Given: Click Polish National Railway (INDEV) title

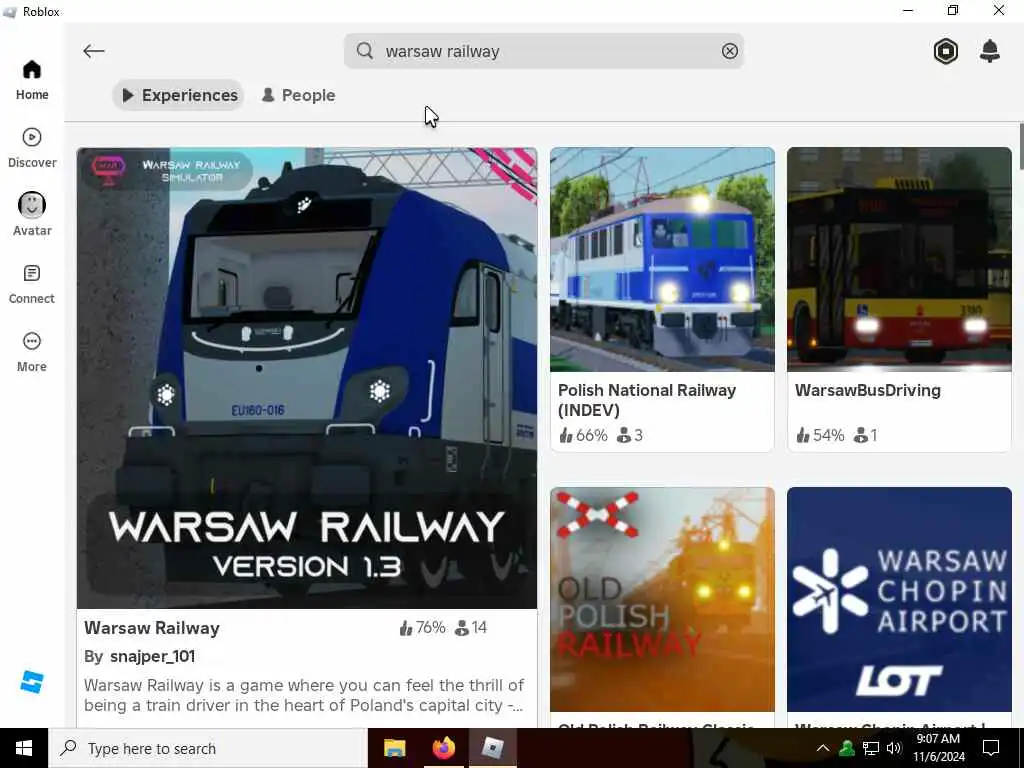Looking at the screenshot, I should click(647, 400).
